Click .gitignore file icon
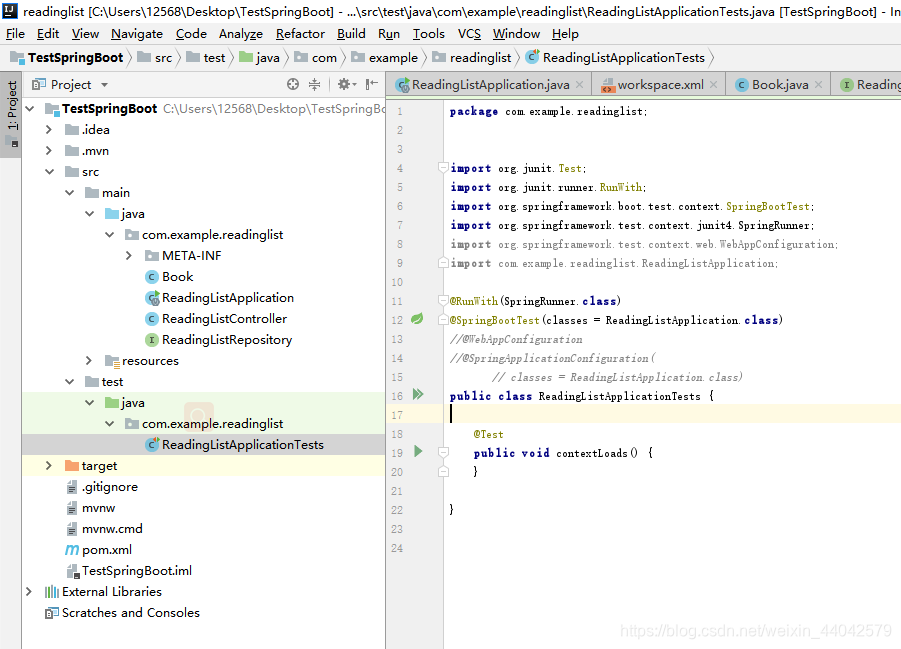 pos(72,487)
